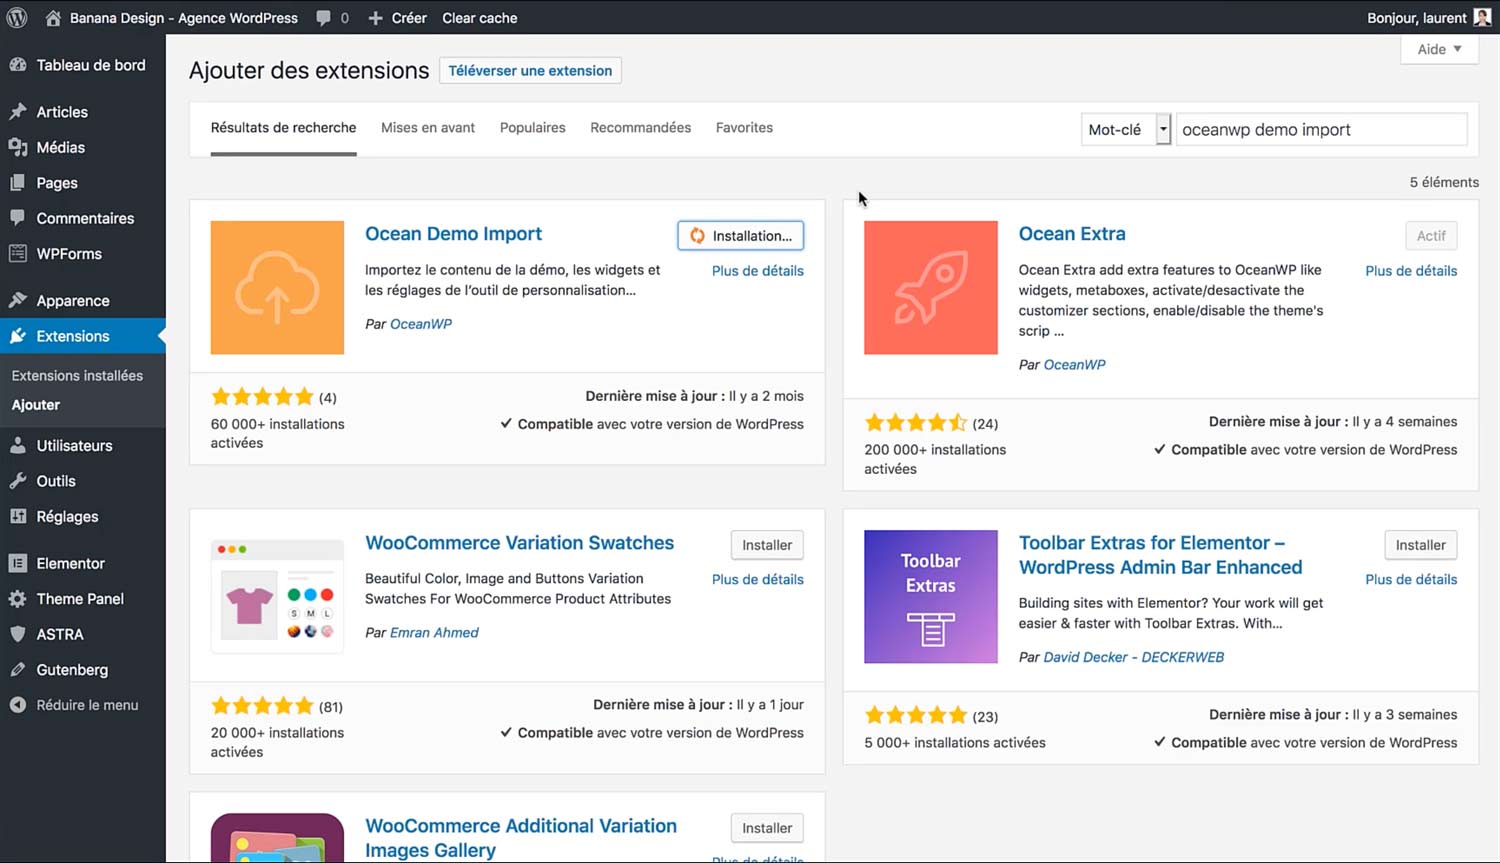
Task: Open Plus de détails for Toolbar Extras
Action: coord(1411,579)
